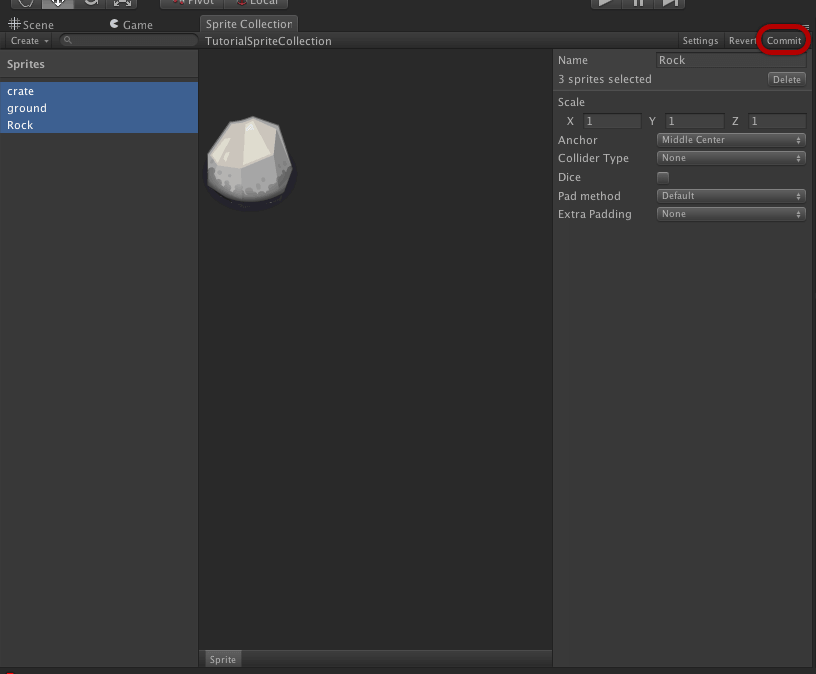The width and height of the screenshot is (816, 674).
Task: Switch to the Game tab
Action: click(x=131, y=24)
